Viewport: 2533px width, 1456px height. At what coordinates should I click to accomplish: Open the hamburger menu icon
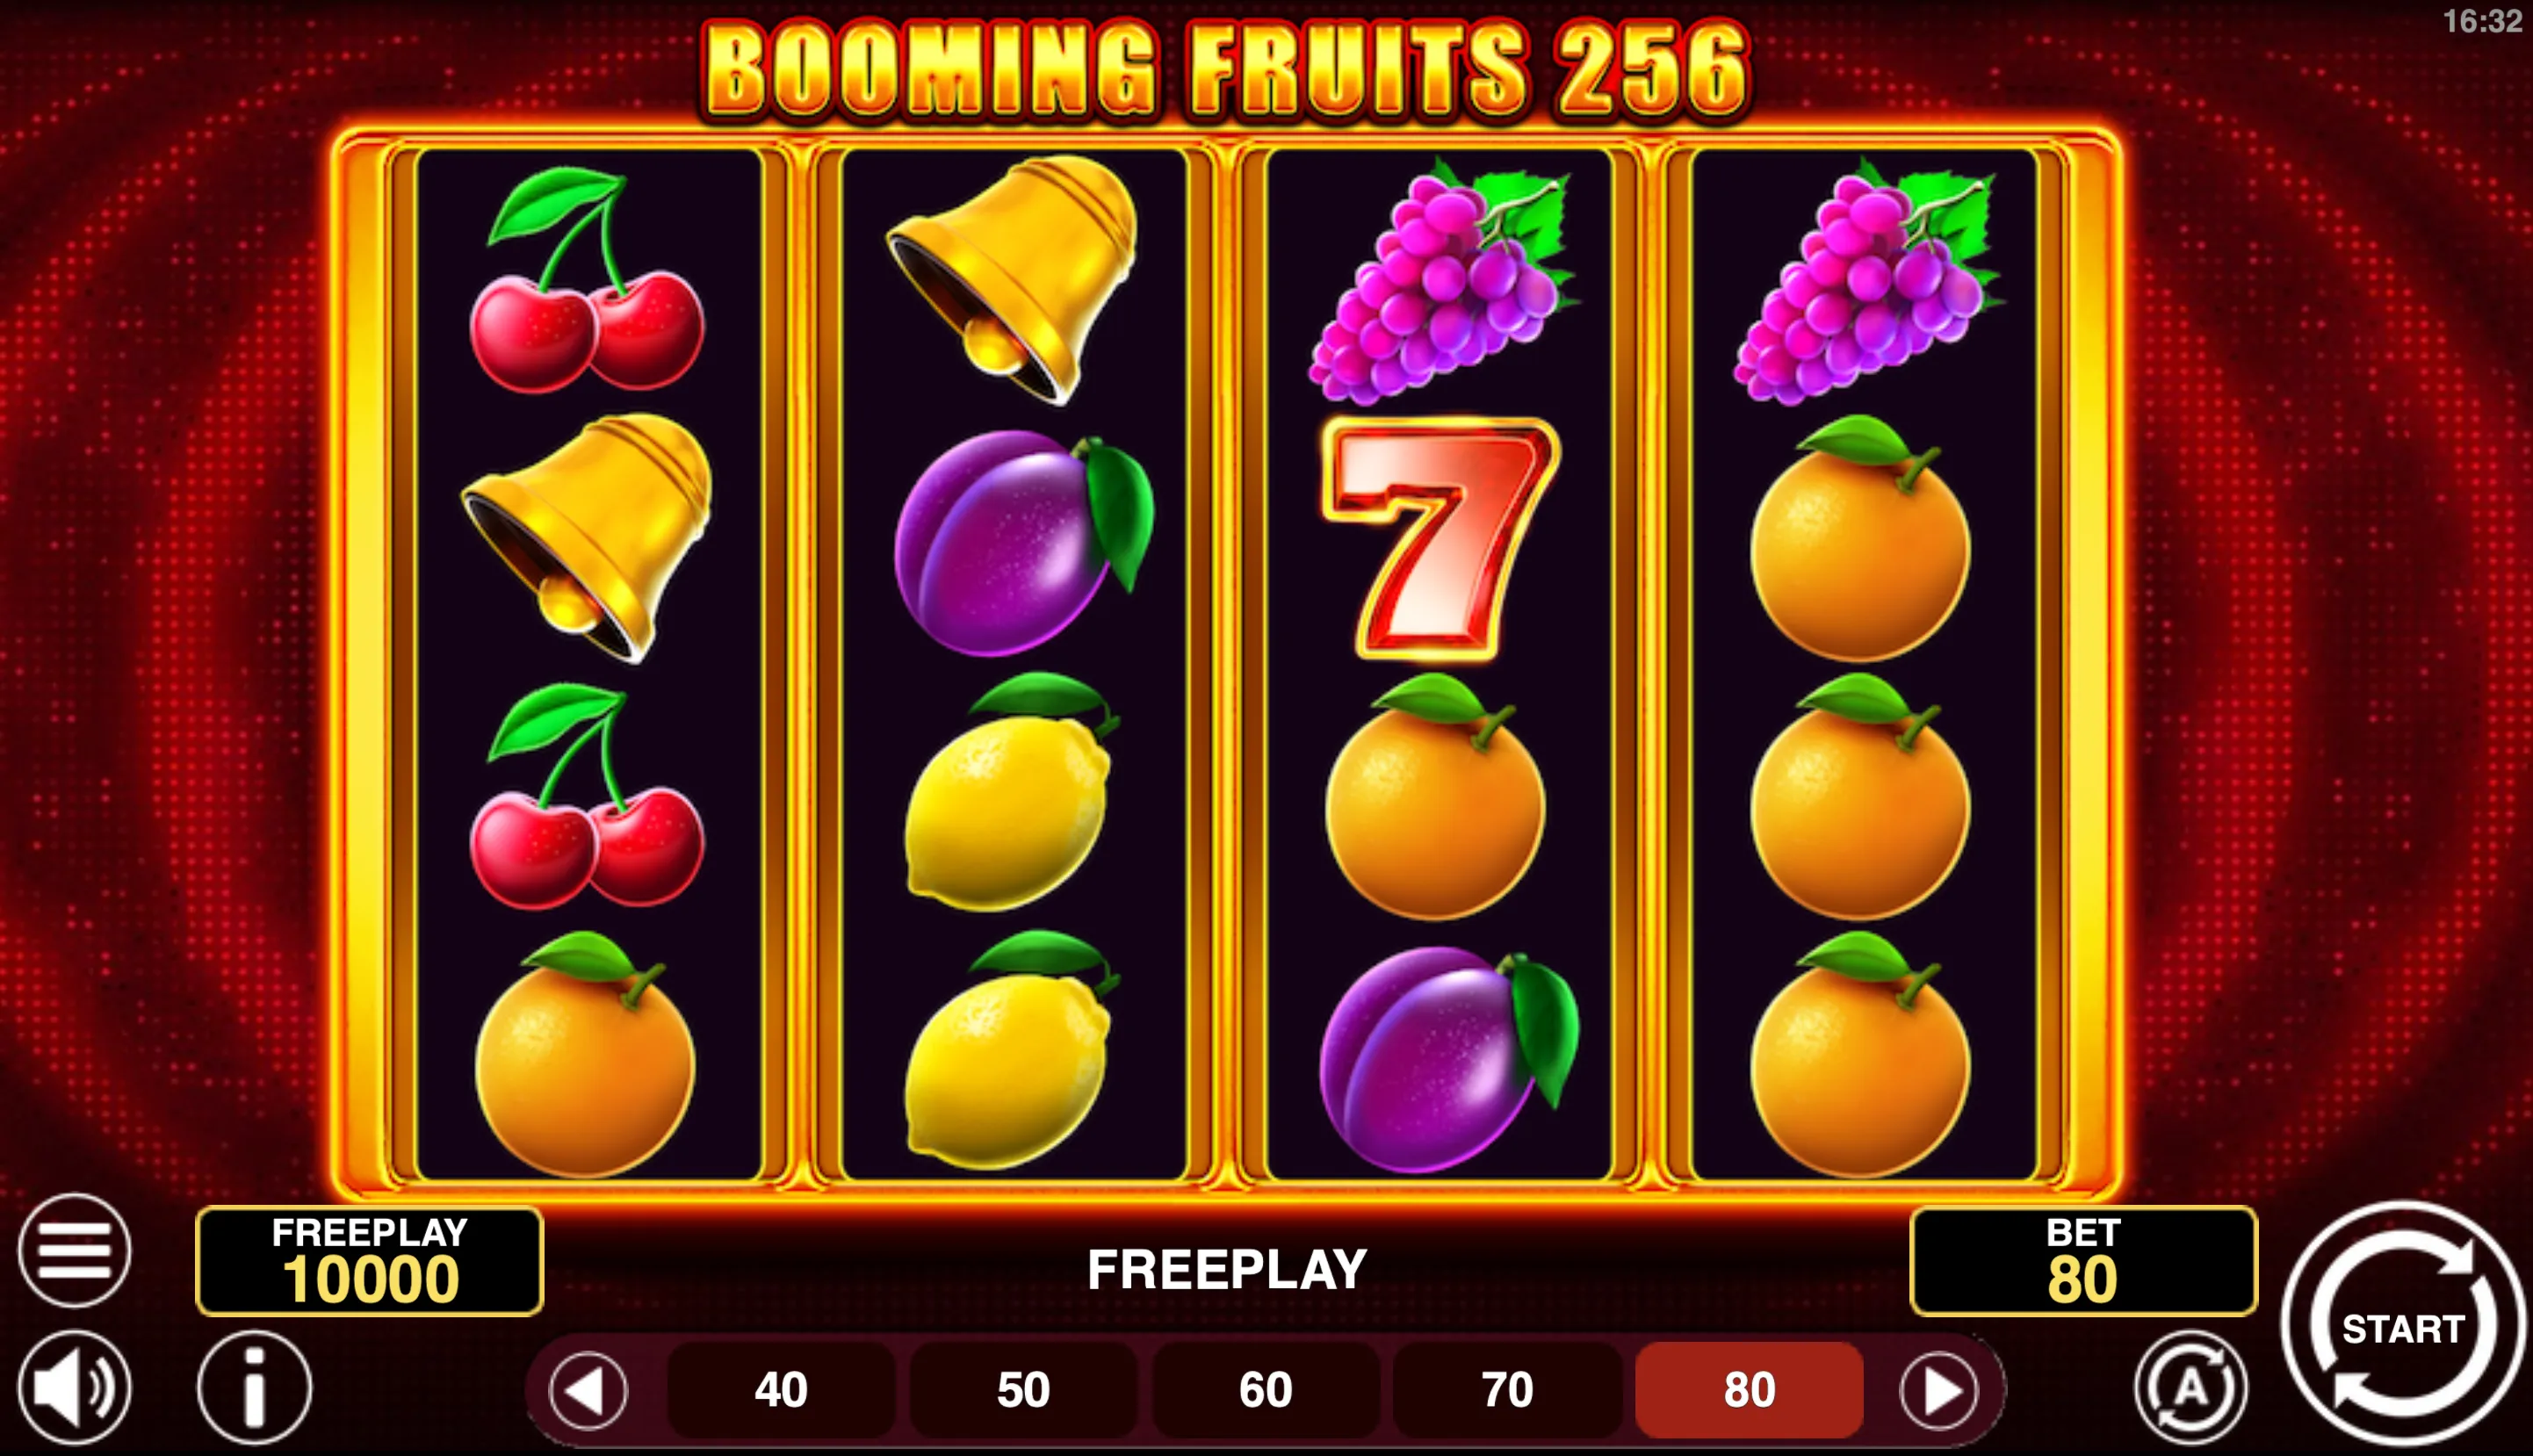coord(74,1250)
